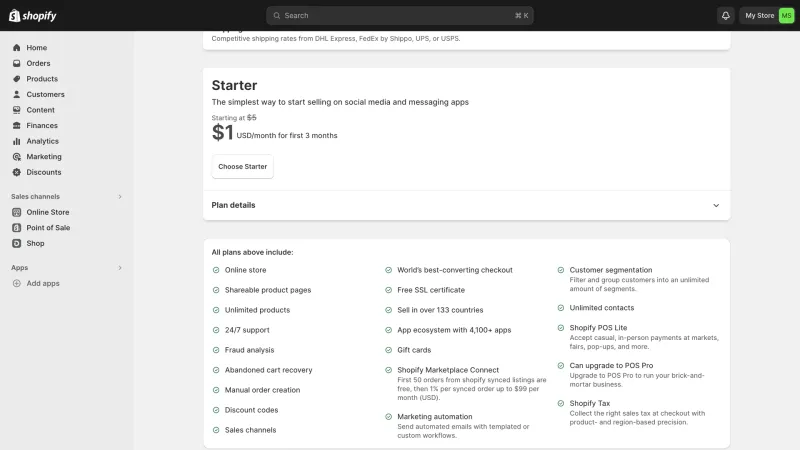Click the Content sidebar icon
The width and height of the screenshot is (800, 450).
[x=16, y=110]
